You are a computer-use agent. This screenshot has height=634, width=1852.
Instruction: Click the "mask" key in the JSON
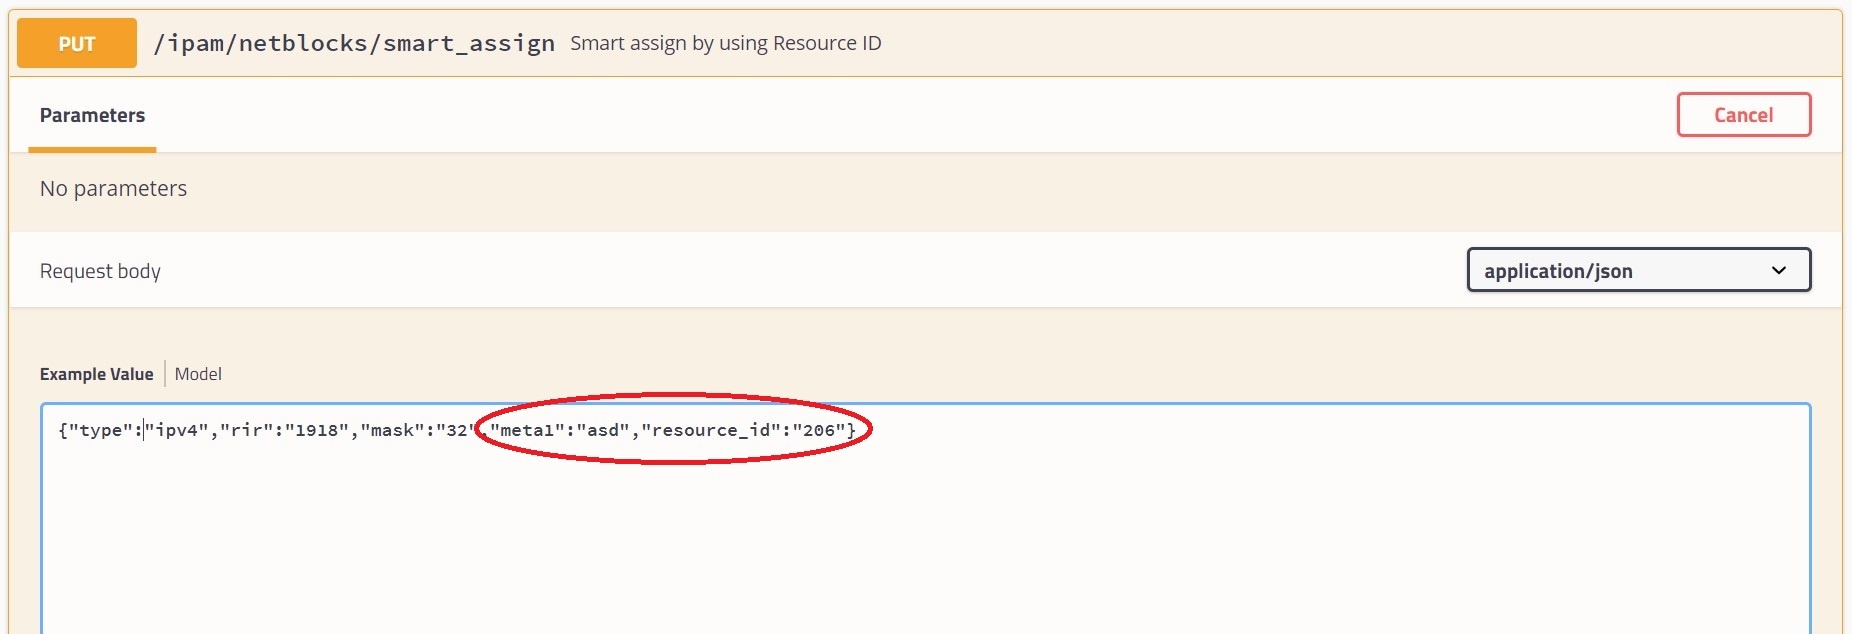[393, 430]
